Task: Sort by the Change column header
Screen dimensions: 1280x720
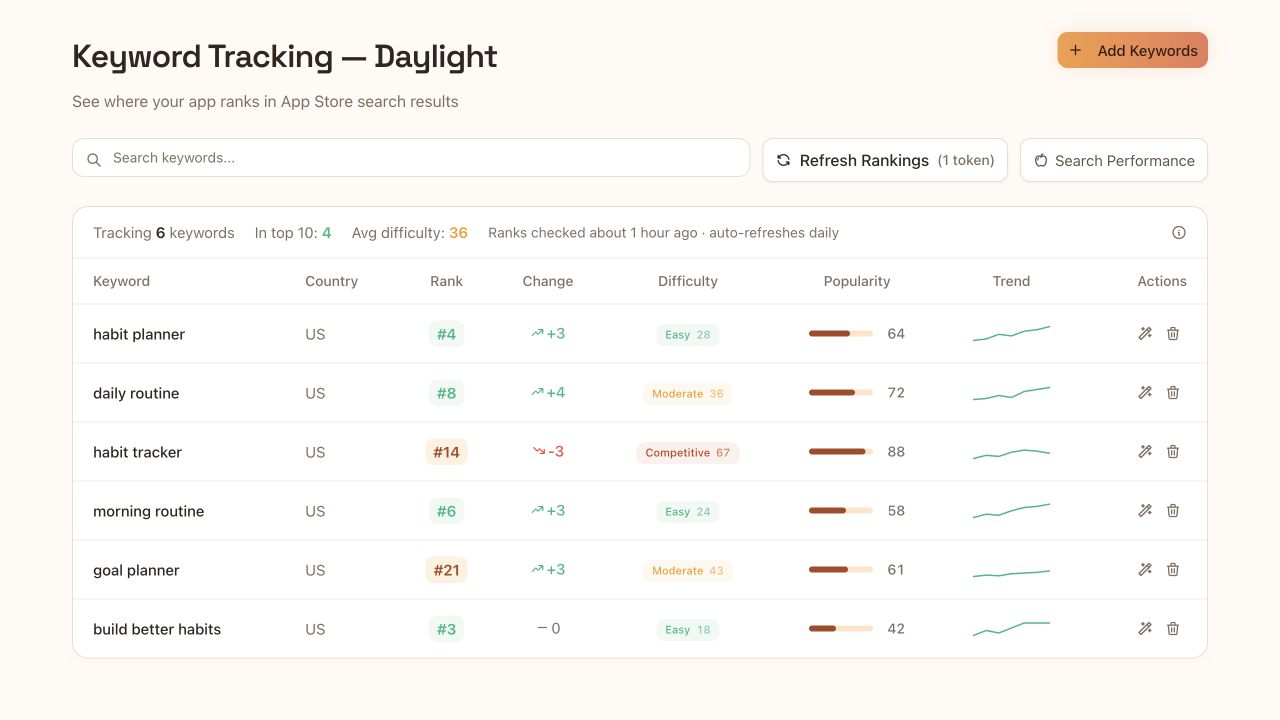Action: tap(548, 281)
